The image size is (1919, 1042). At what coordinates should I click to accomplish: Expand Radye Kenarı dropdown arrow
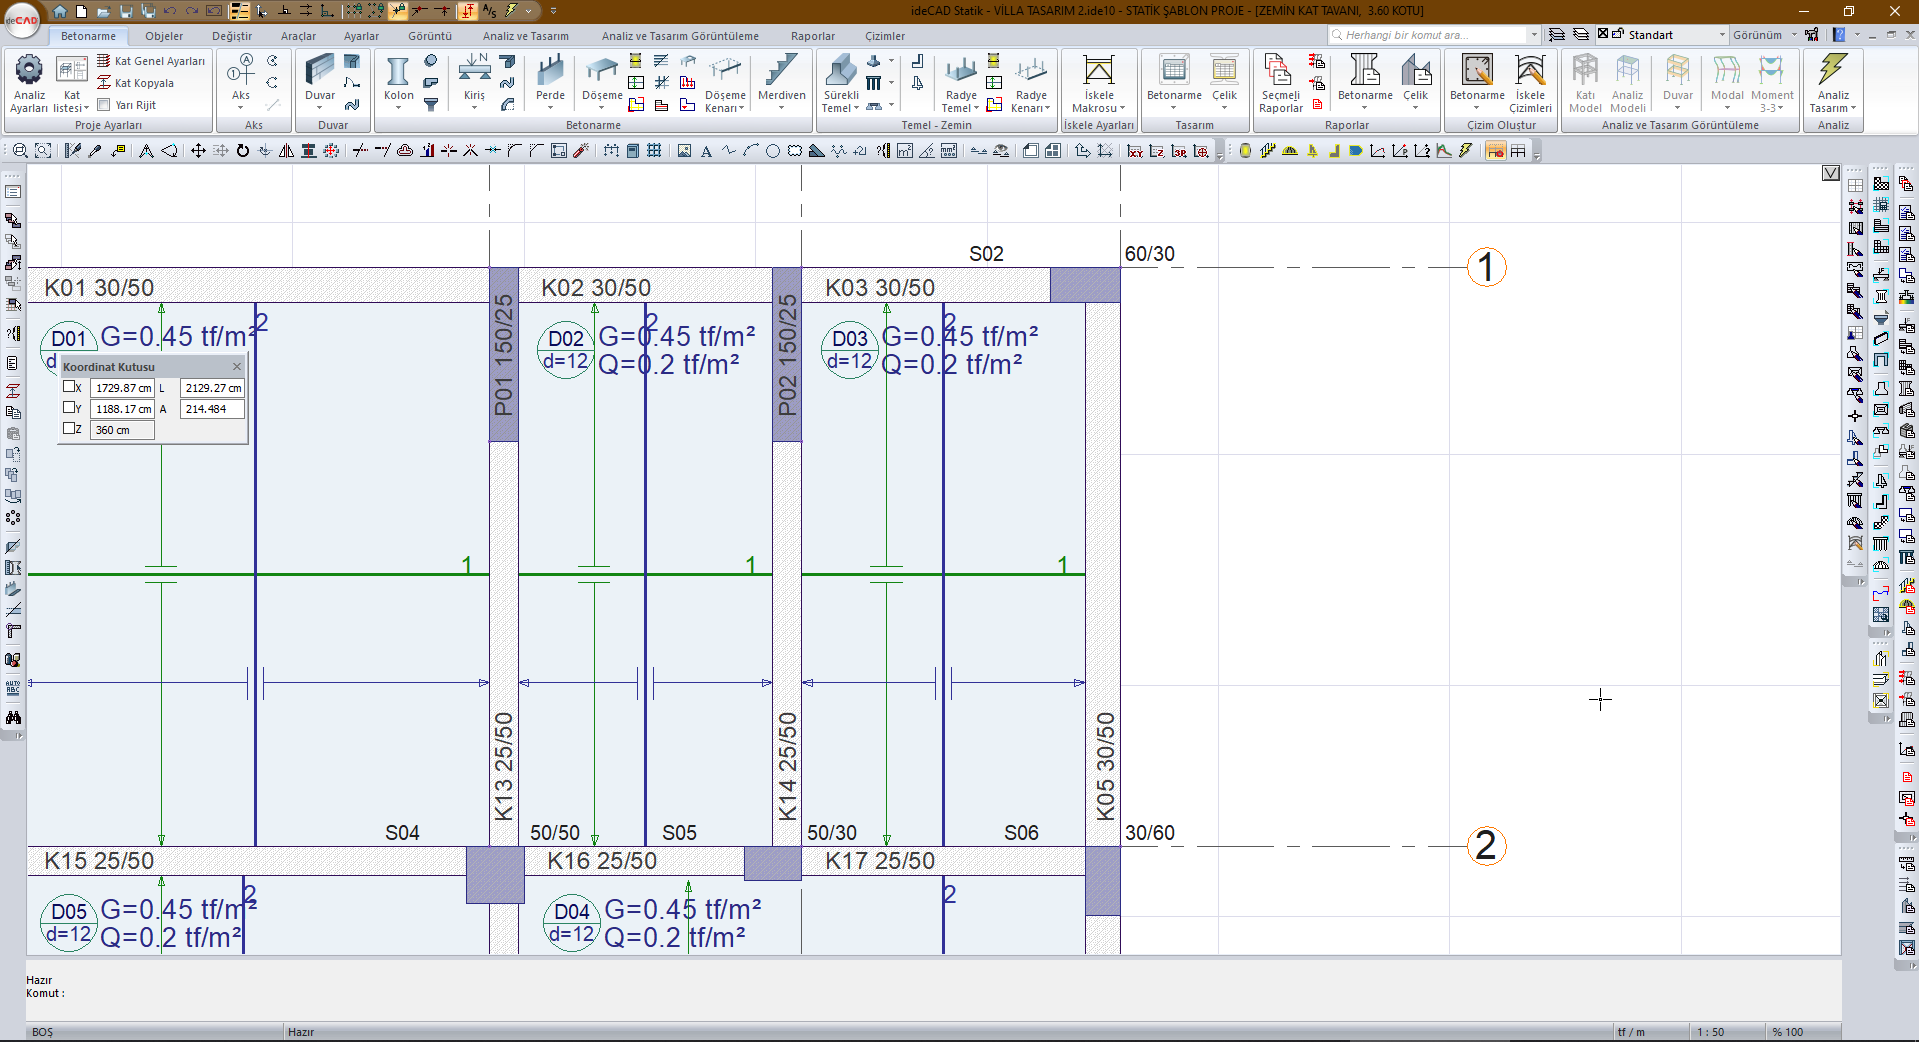coord(1047,108)
